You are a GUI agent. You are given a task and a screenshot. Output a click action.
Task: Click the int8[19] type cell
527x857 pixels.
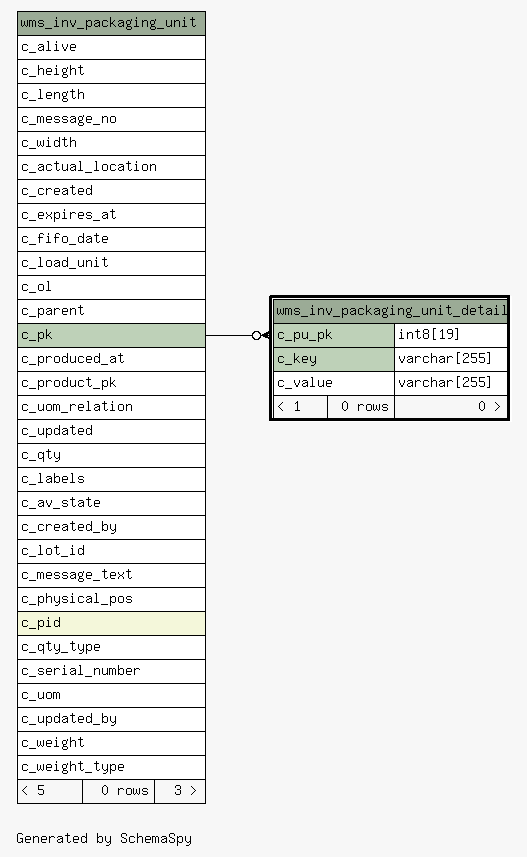click(451, 335)
